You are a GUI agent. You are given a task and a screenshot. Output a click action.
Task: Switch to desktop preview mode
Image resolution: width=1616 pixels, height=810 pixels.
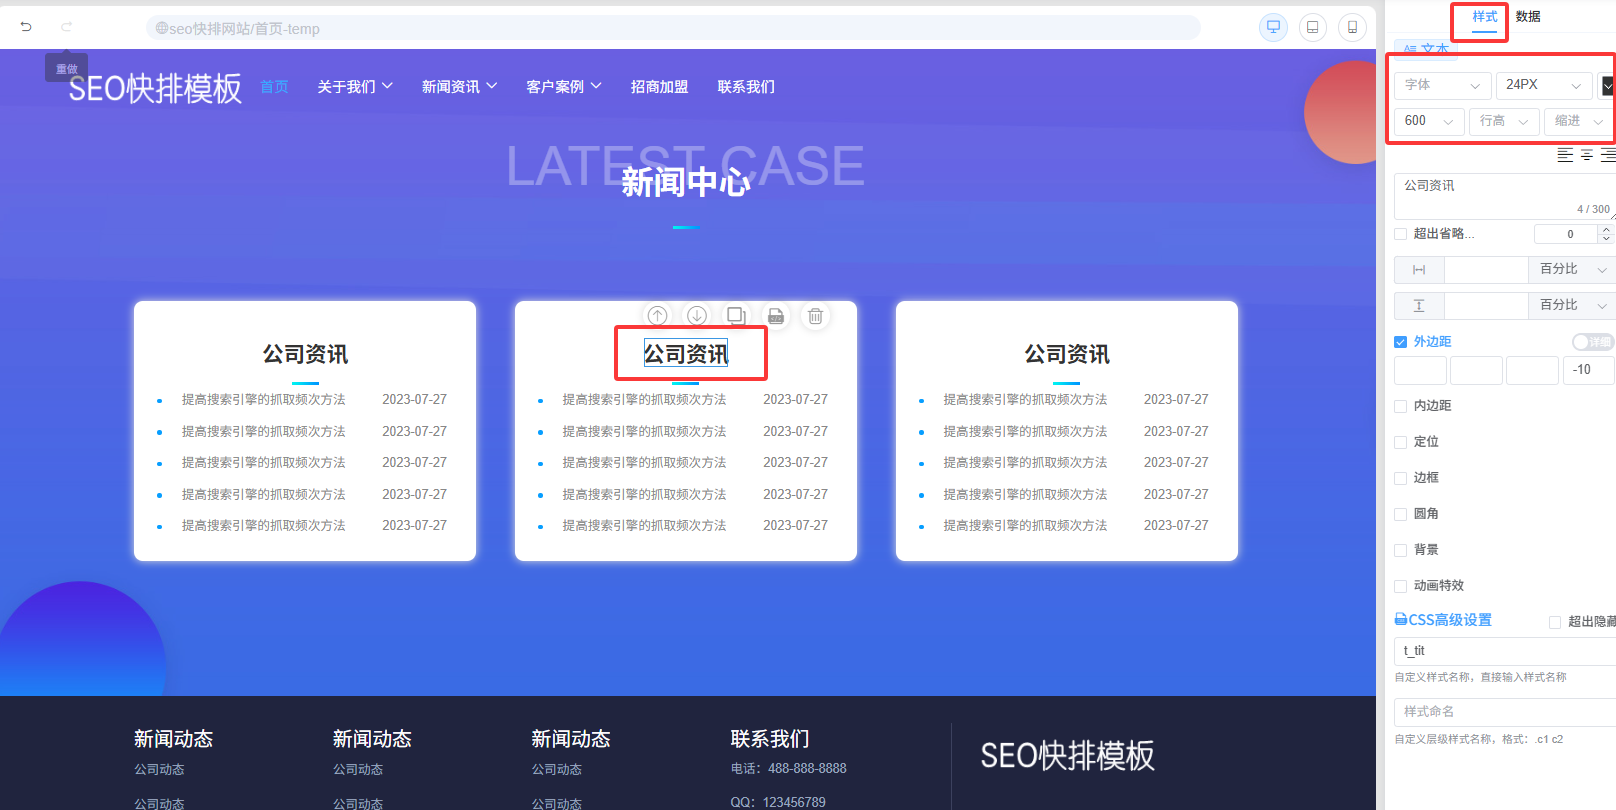tap(1273, 27)
